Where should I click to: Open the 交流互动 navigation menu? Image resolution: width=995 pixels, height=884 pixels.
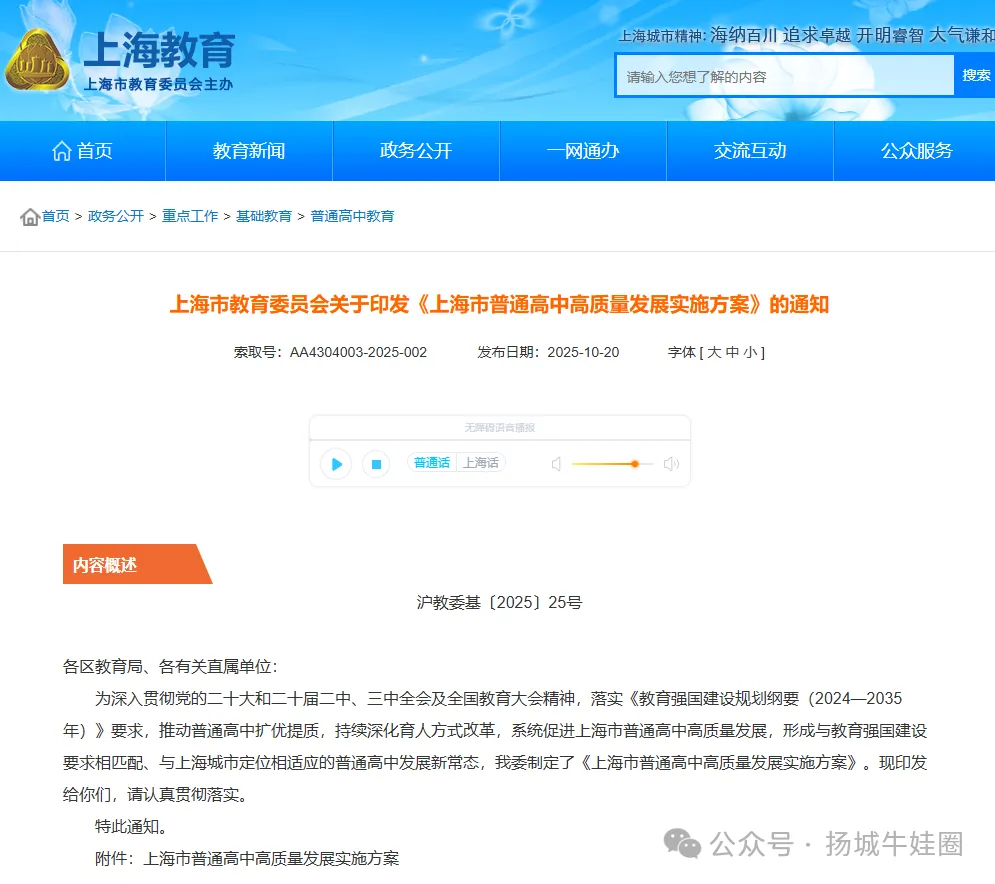[750, 150]
